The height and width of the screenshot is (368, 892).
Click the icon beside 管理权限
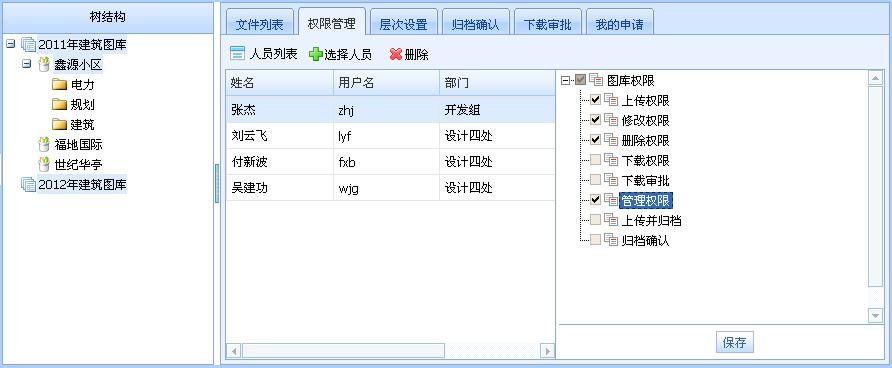[611, 200]
